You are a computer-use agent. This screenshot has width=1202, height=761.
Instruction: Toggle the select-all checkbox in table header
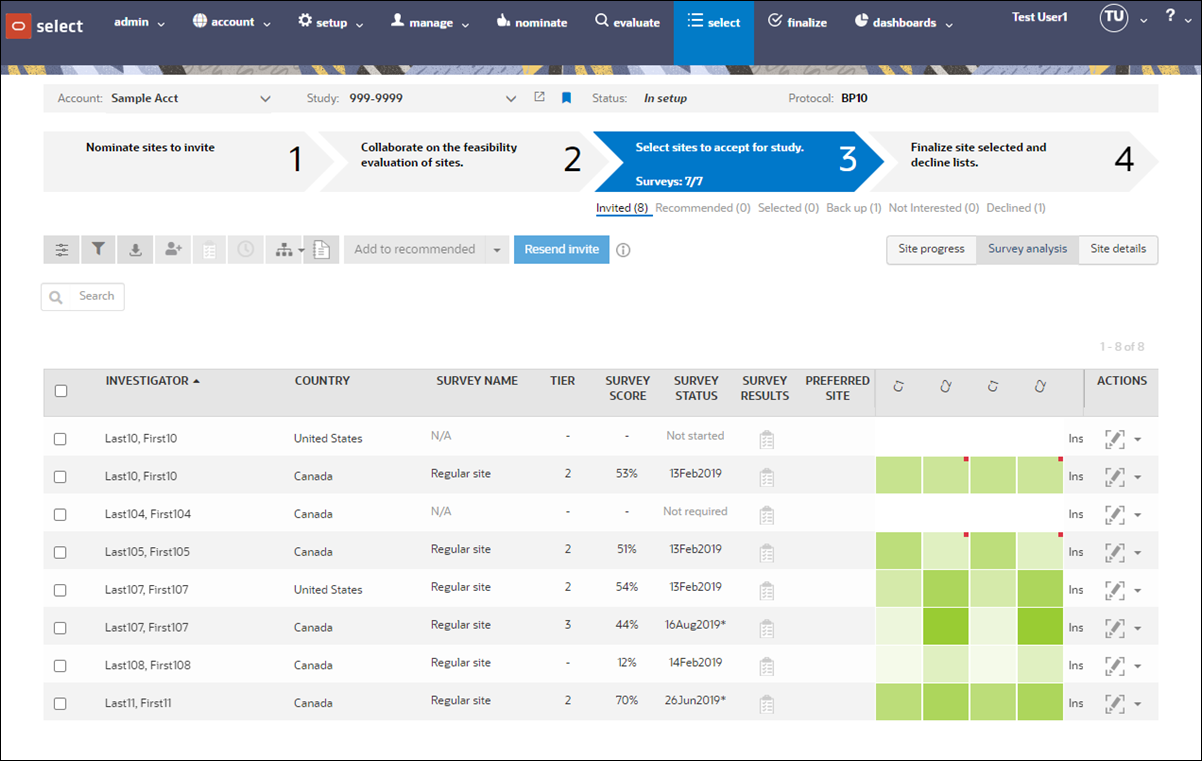click(x=60, y=391)
